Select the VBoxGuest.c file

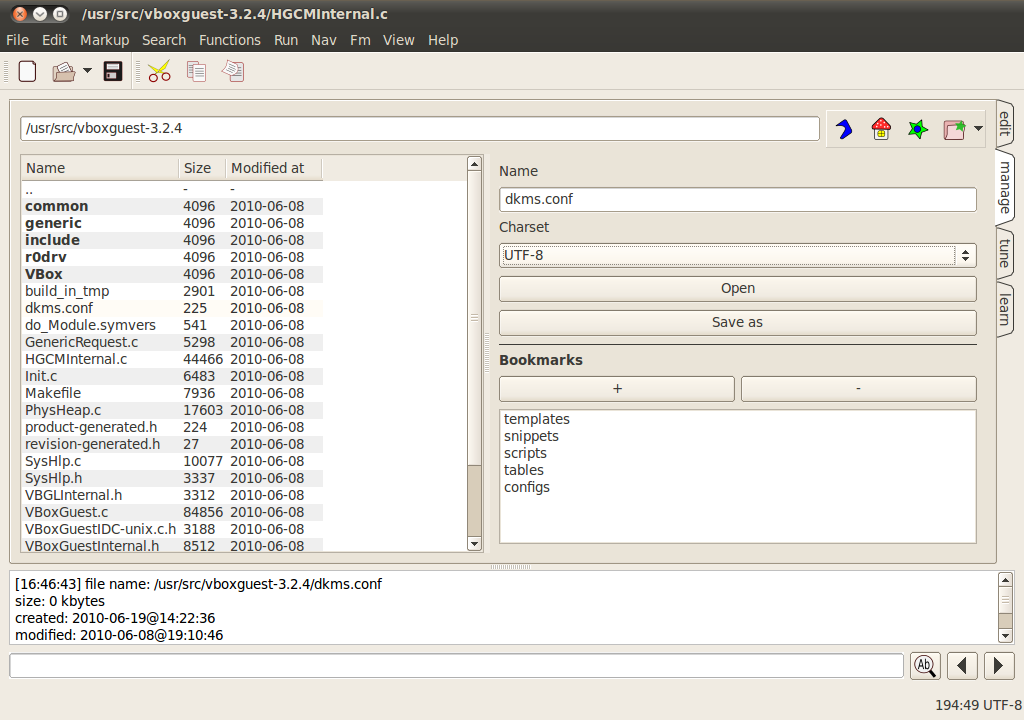pos(172,512)
